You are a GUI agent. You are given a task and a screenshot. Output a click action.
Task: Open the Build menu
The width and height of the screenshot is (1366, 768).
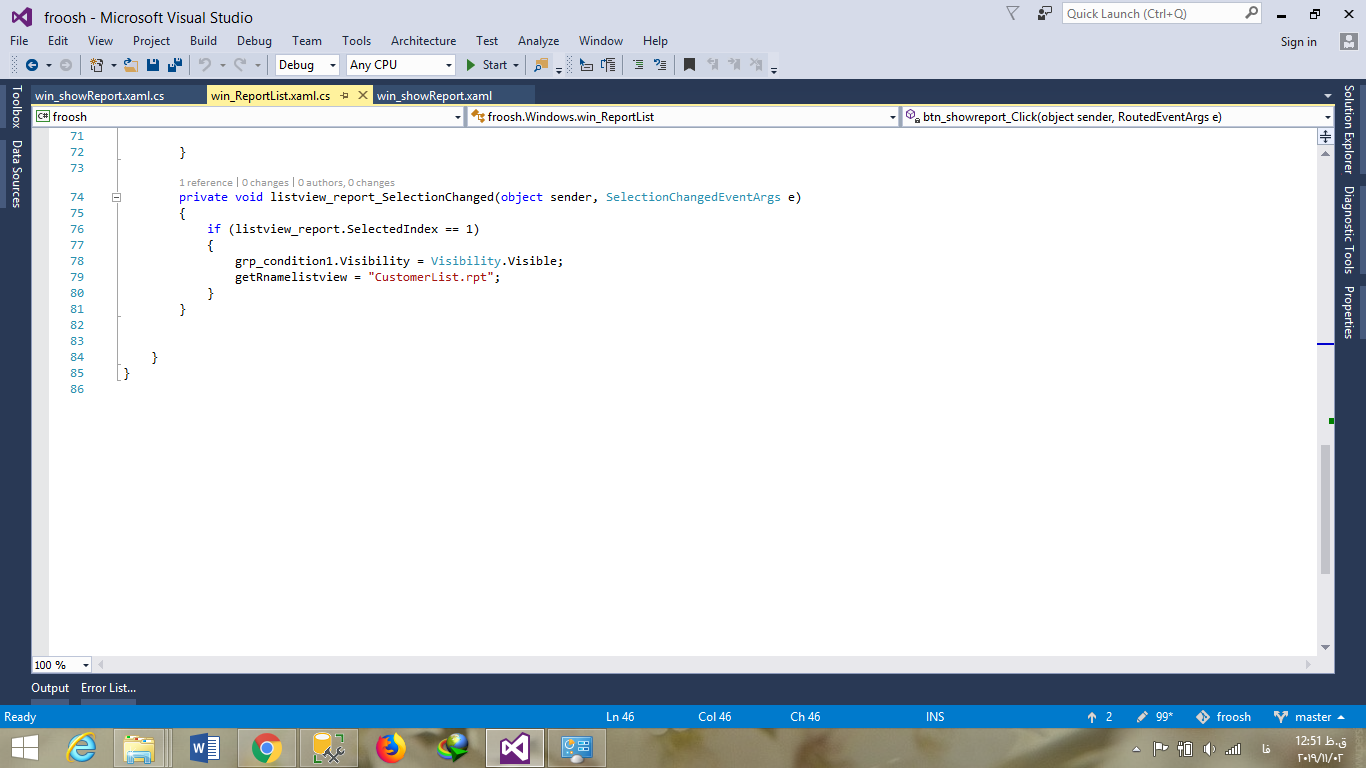coord(203,41)
